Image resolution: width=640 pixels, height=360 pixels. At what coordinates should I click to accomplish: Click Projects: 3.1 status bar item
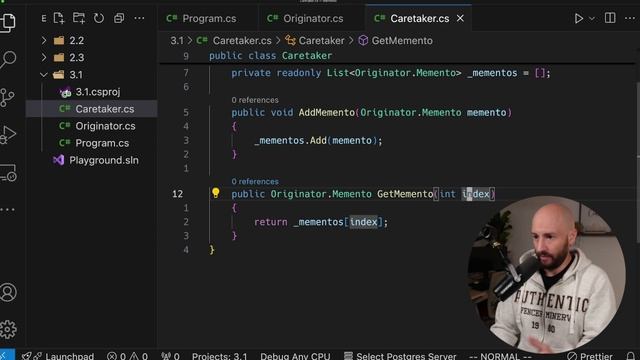(220, 356)
